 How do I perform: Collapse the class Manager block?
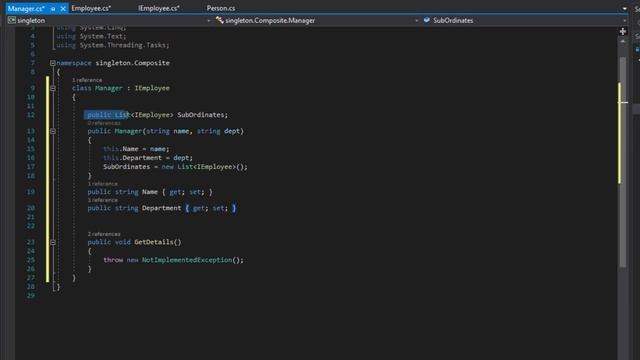(x=53, y=88)
